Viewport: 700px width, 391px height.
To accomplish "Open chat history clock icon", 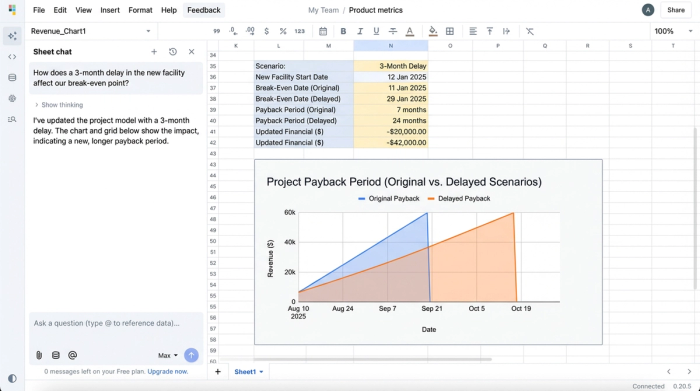I will point(173,52).
